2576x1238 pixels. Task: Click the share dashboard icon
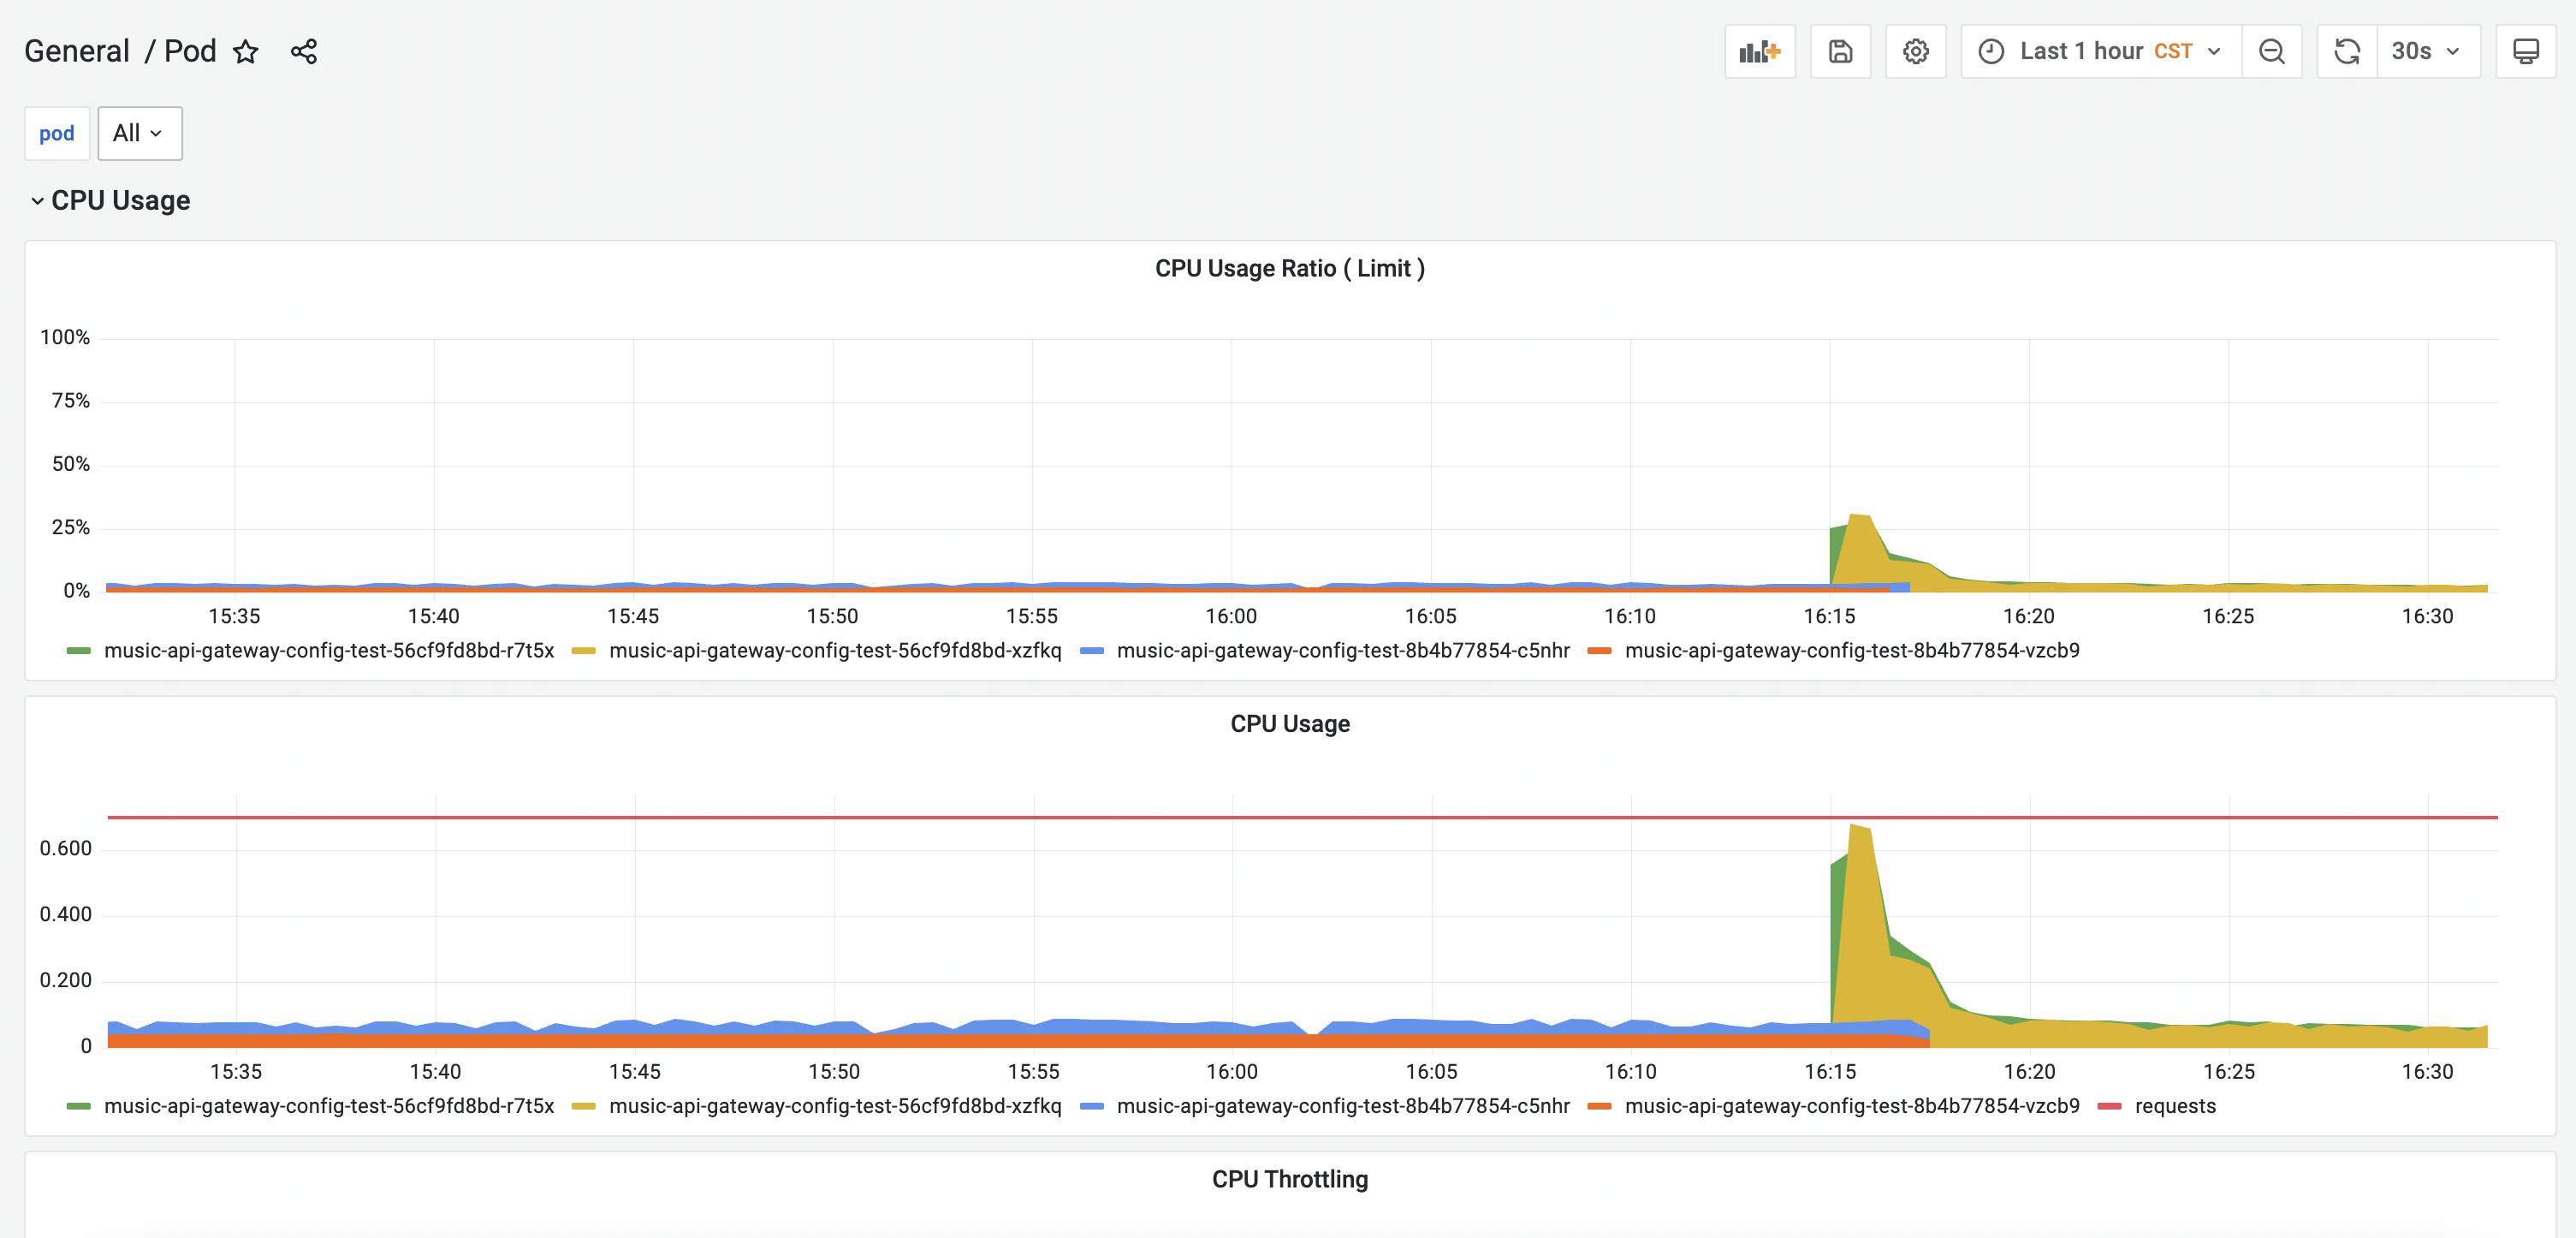click(x=304, y=51)
